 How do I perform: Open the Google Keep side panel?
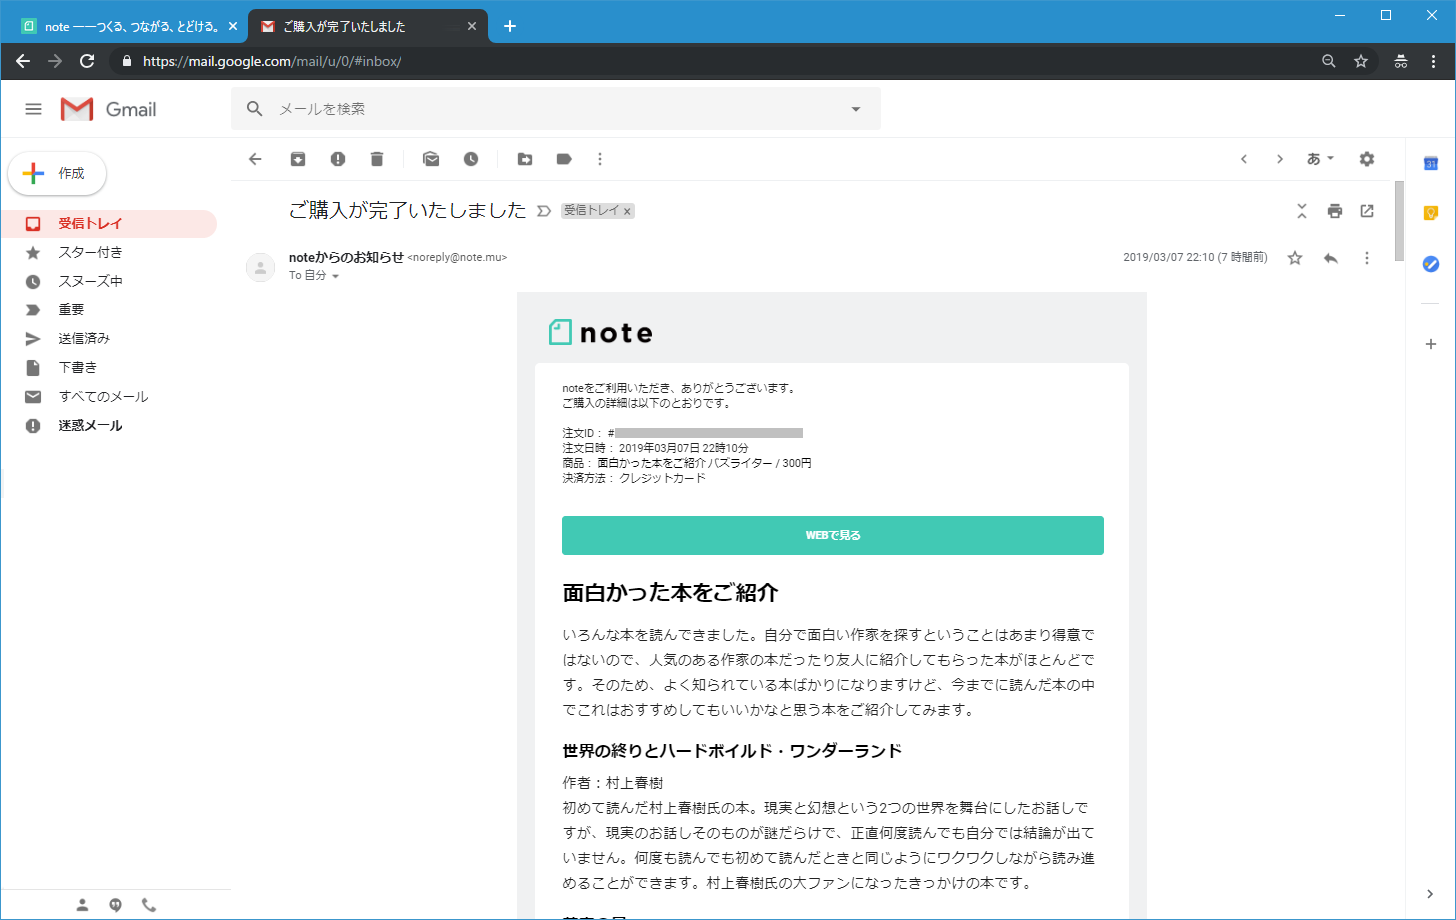point(1431,213)
